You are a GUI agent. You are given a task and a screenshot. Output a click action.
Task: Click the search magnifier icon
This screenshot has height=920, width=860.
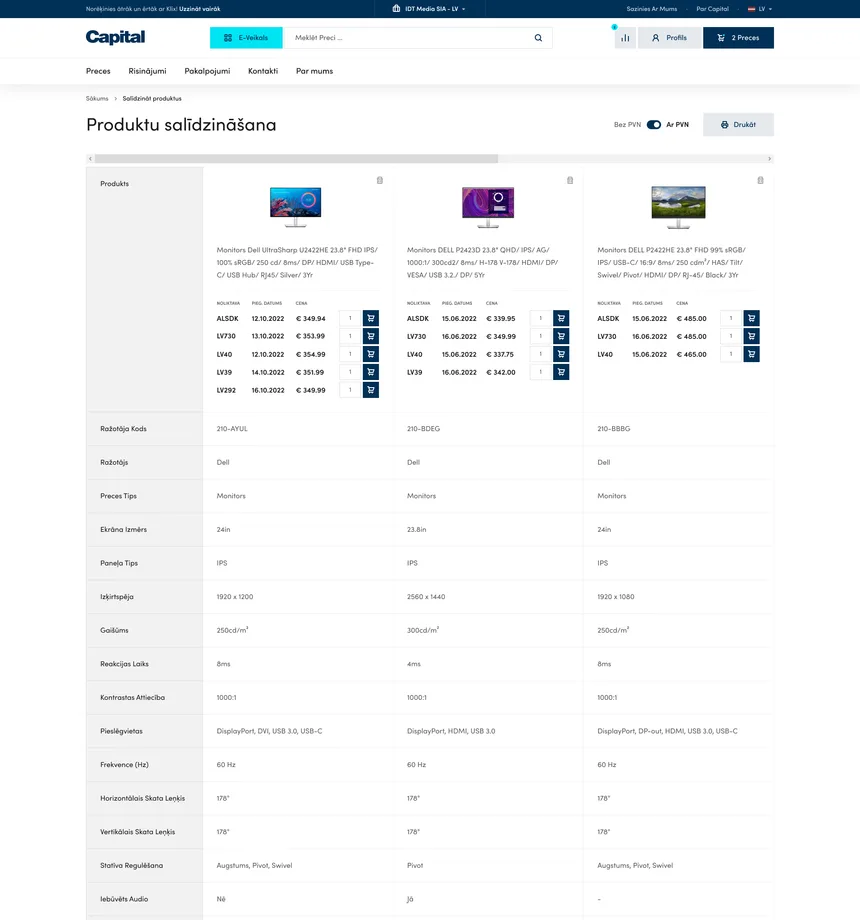point(538,38)
